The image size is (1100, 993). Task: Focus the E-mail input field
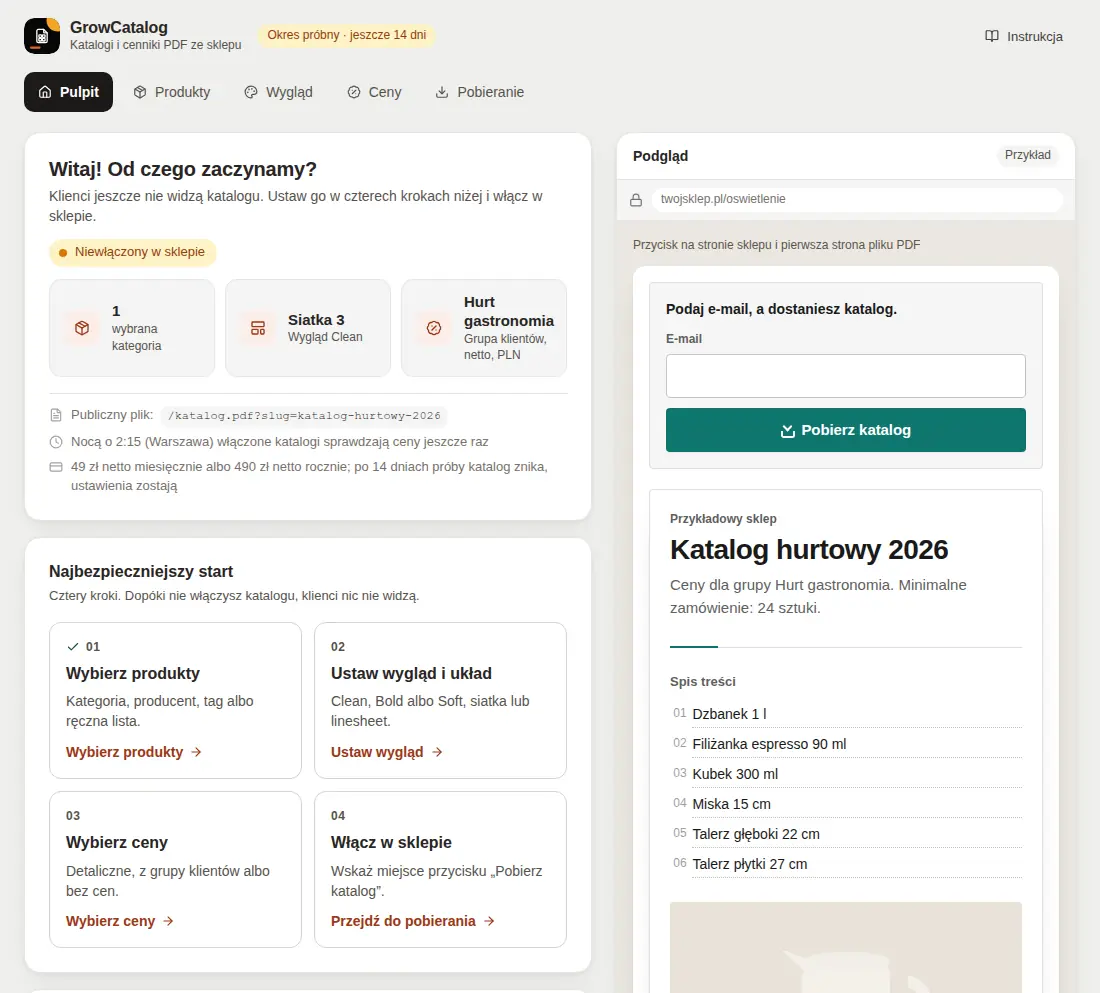845,376
